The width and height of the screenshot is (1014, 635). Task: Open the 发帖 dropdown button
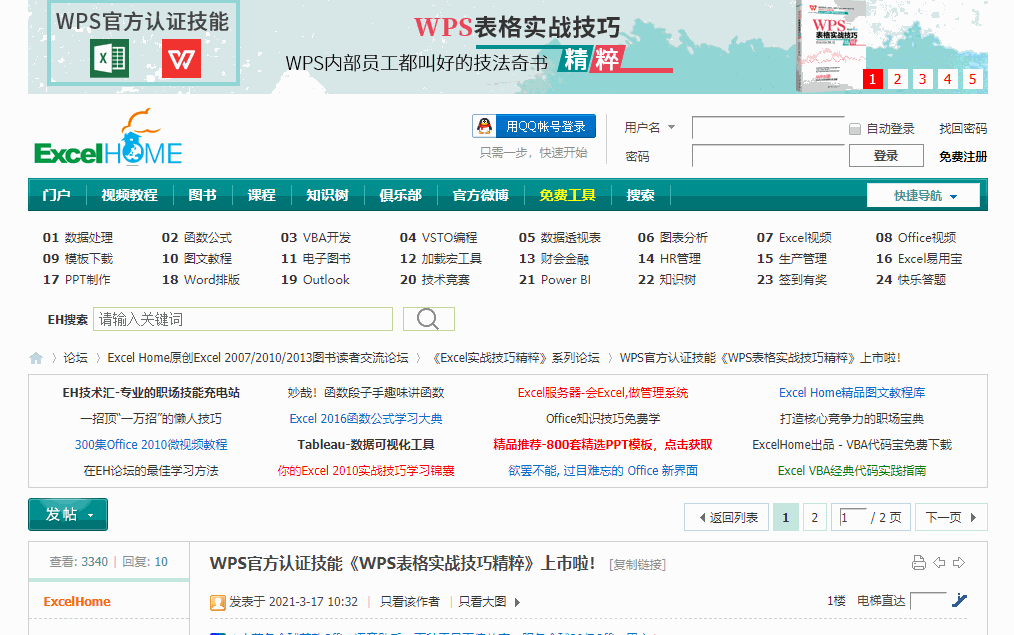68,515
